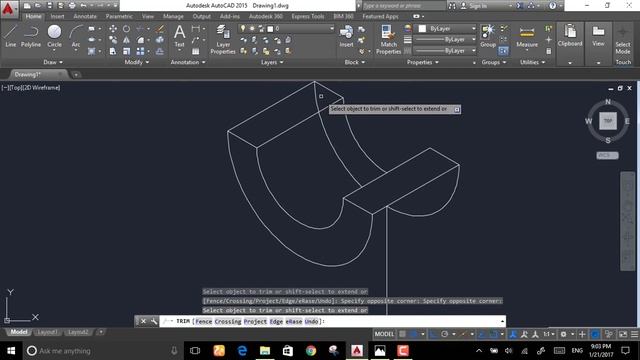Select the eRase option in command line
This screenshot has width=640, height=360.
[x=293, y=322]
